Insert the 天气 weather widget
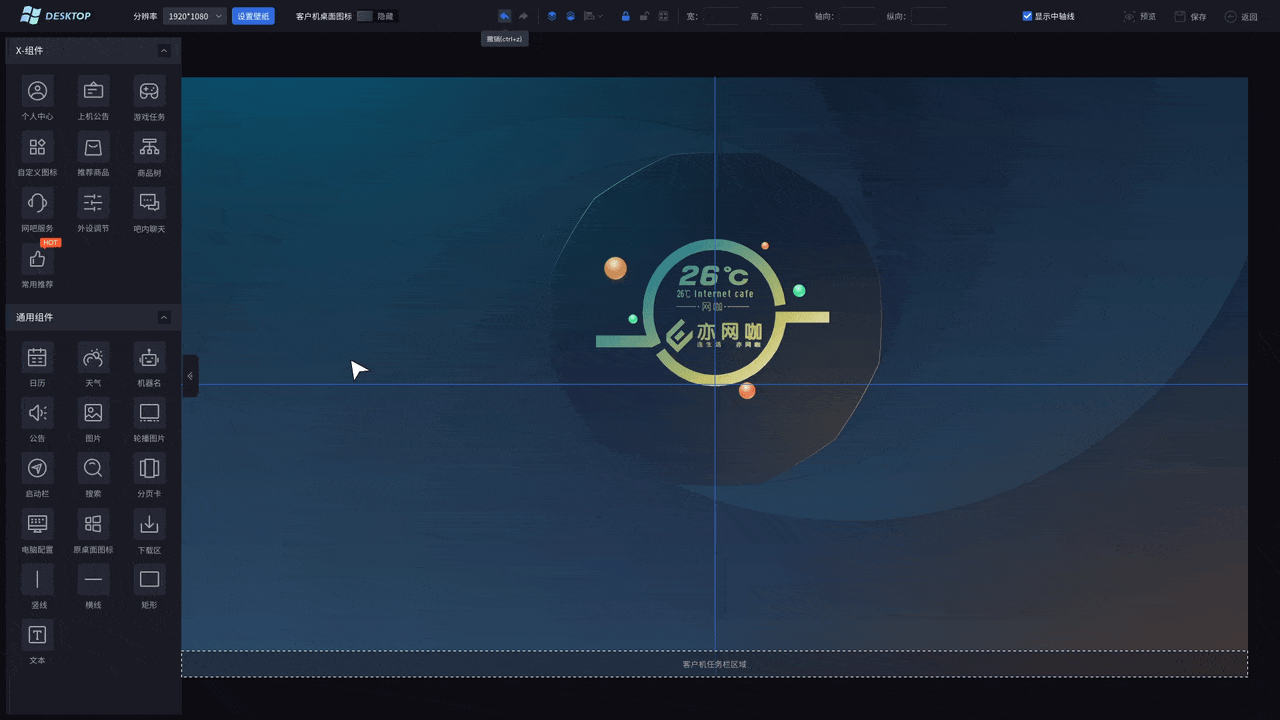1280x720 pixels. [x=93, y=357]
